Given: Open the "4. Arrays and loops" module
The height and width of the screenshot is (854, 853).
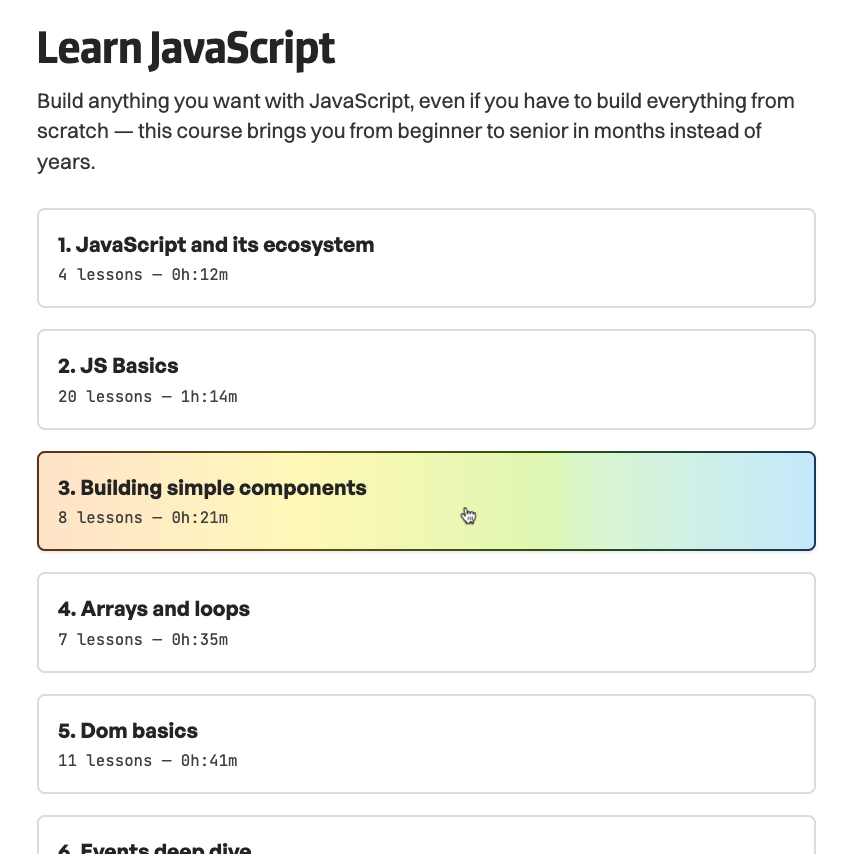Looking at the screenshot, I should (153, 609).
